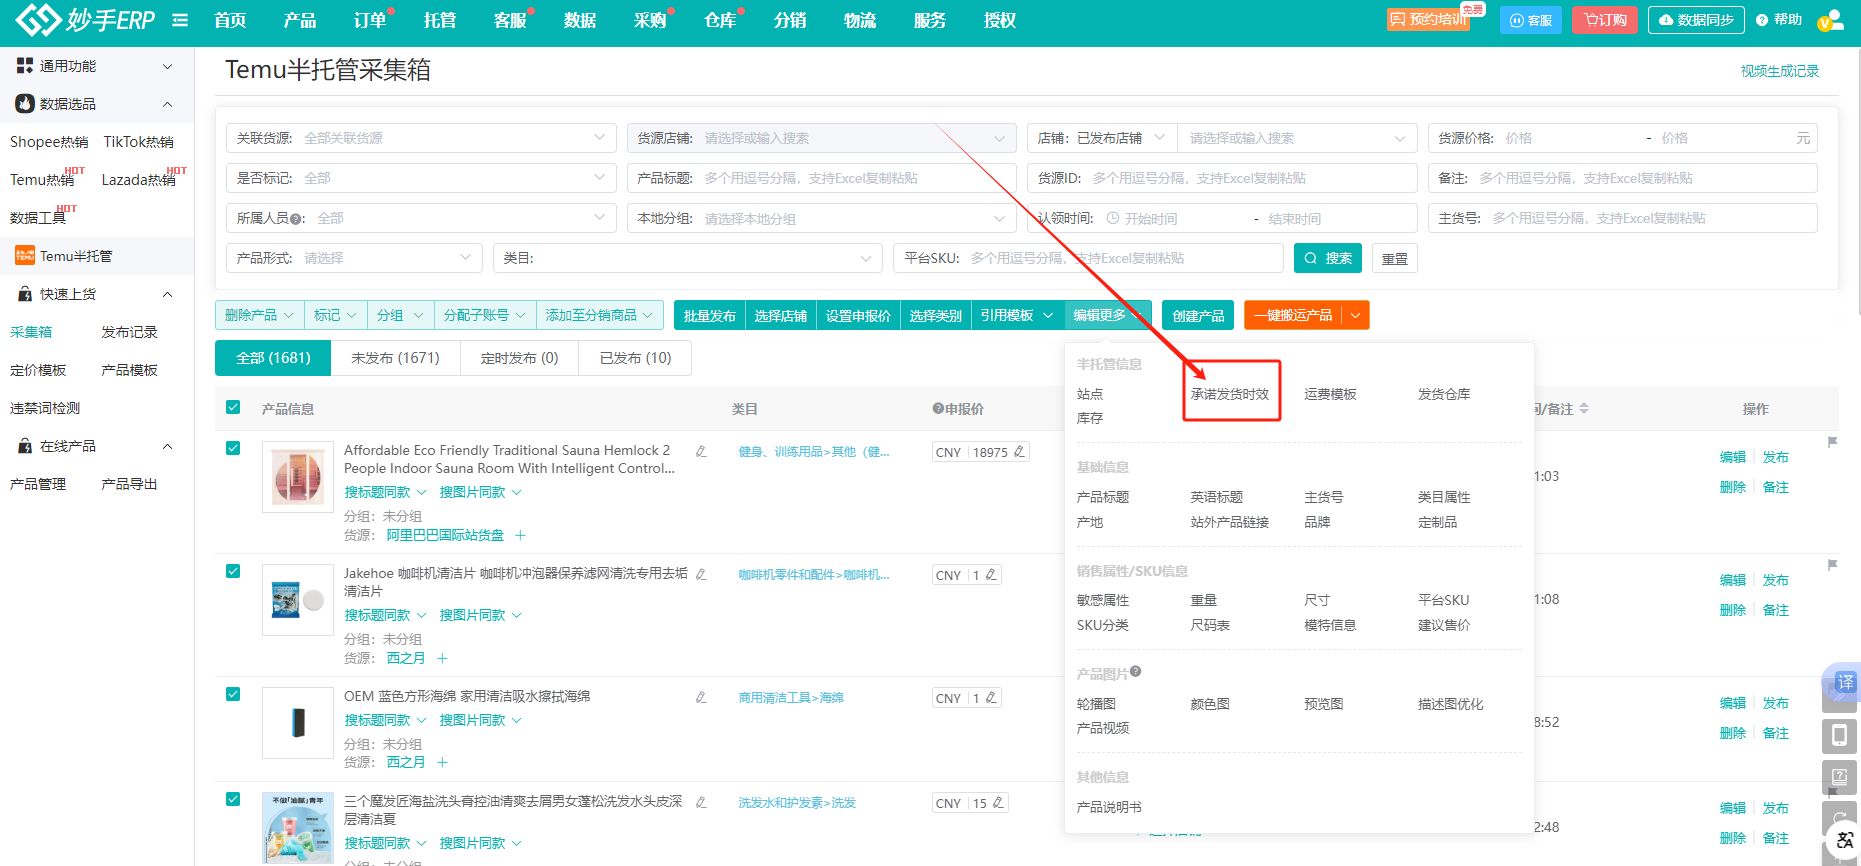
Task: Click 订购 cart button in header
Action: pyautogui.click(x=1604, y=20)
